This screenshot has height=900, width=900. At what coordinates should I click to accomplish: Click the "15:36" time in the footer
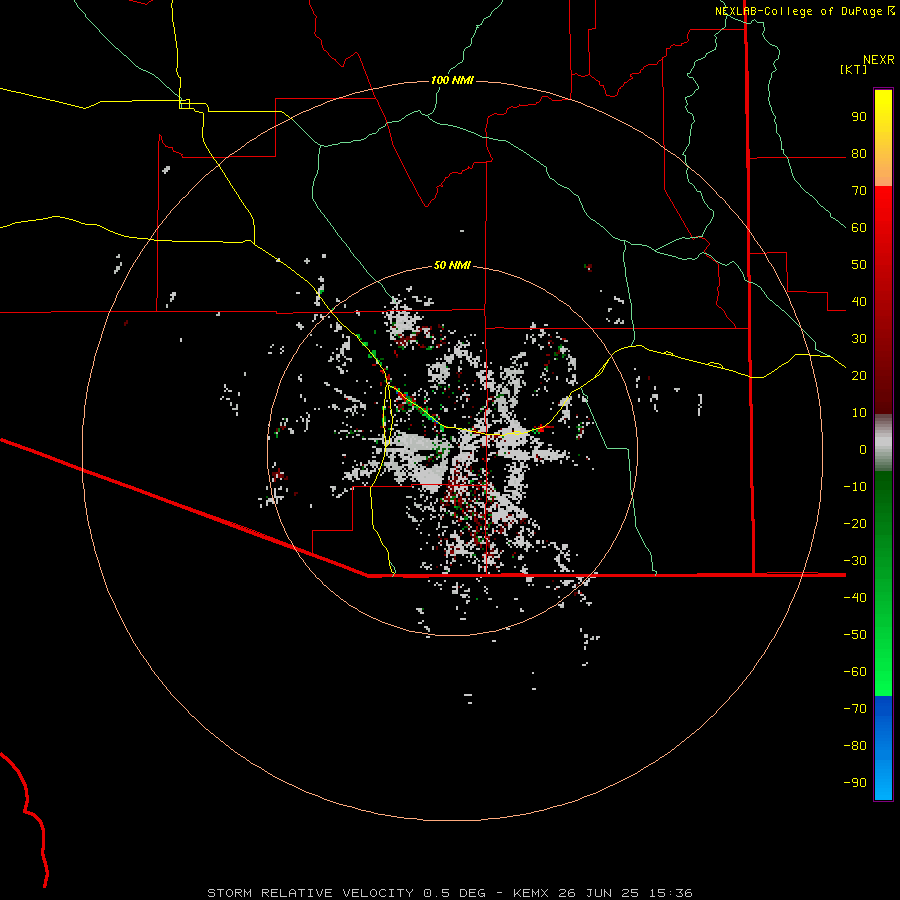tap(670, 893)
